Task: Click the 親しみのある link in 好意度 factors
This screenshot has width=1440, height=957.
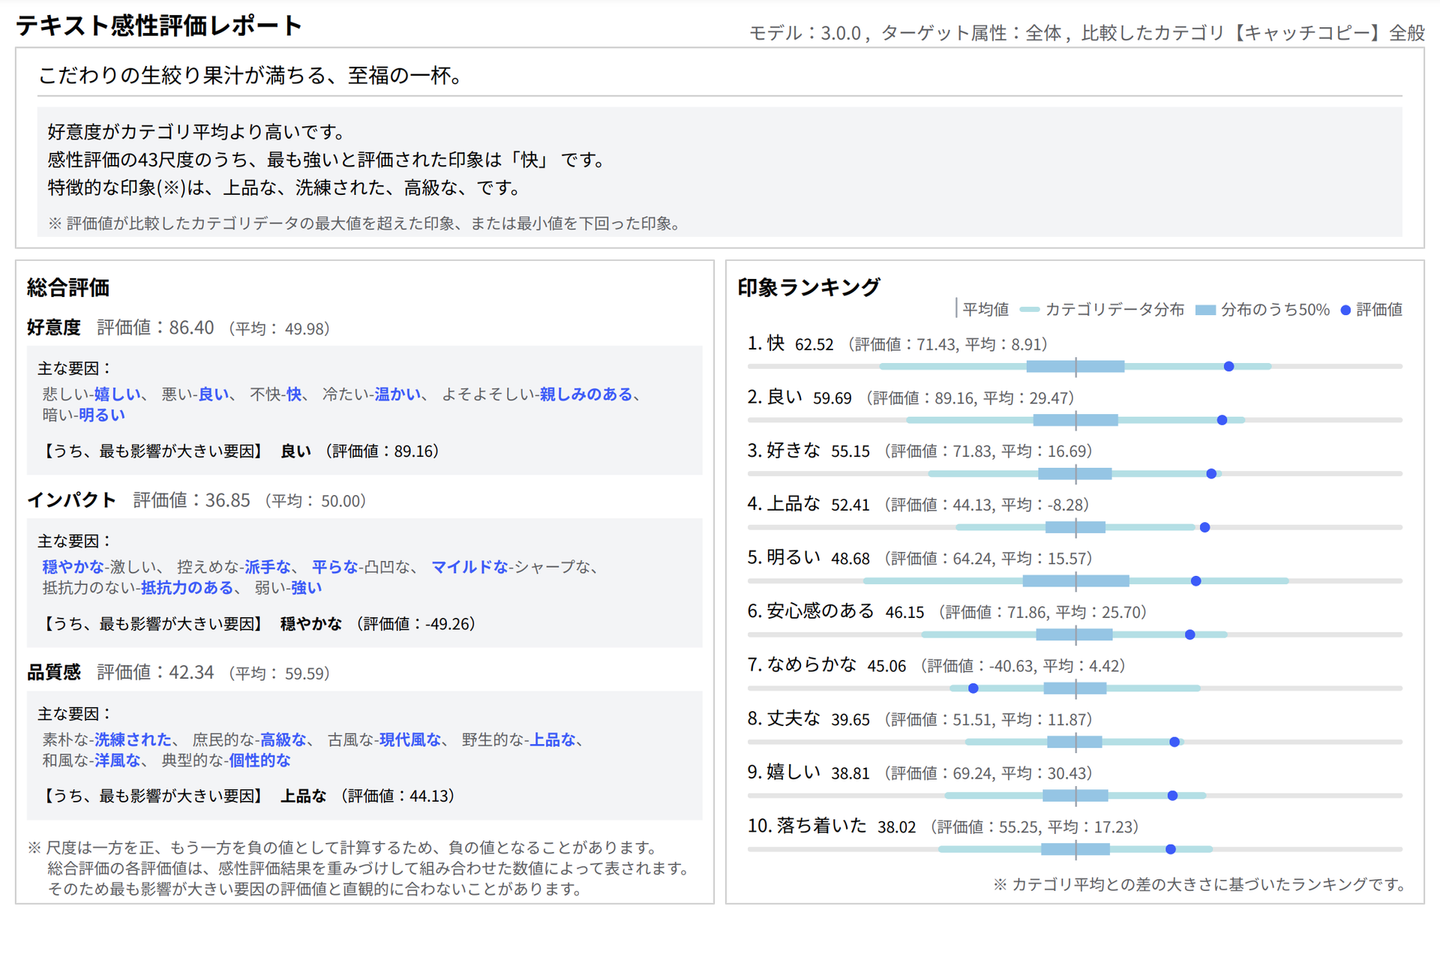Action: pyautogui.click(x=586, y=394)
